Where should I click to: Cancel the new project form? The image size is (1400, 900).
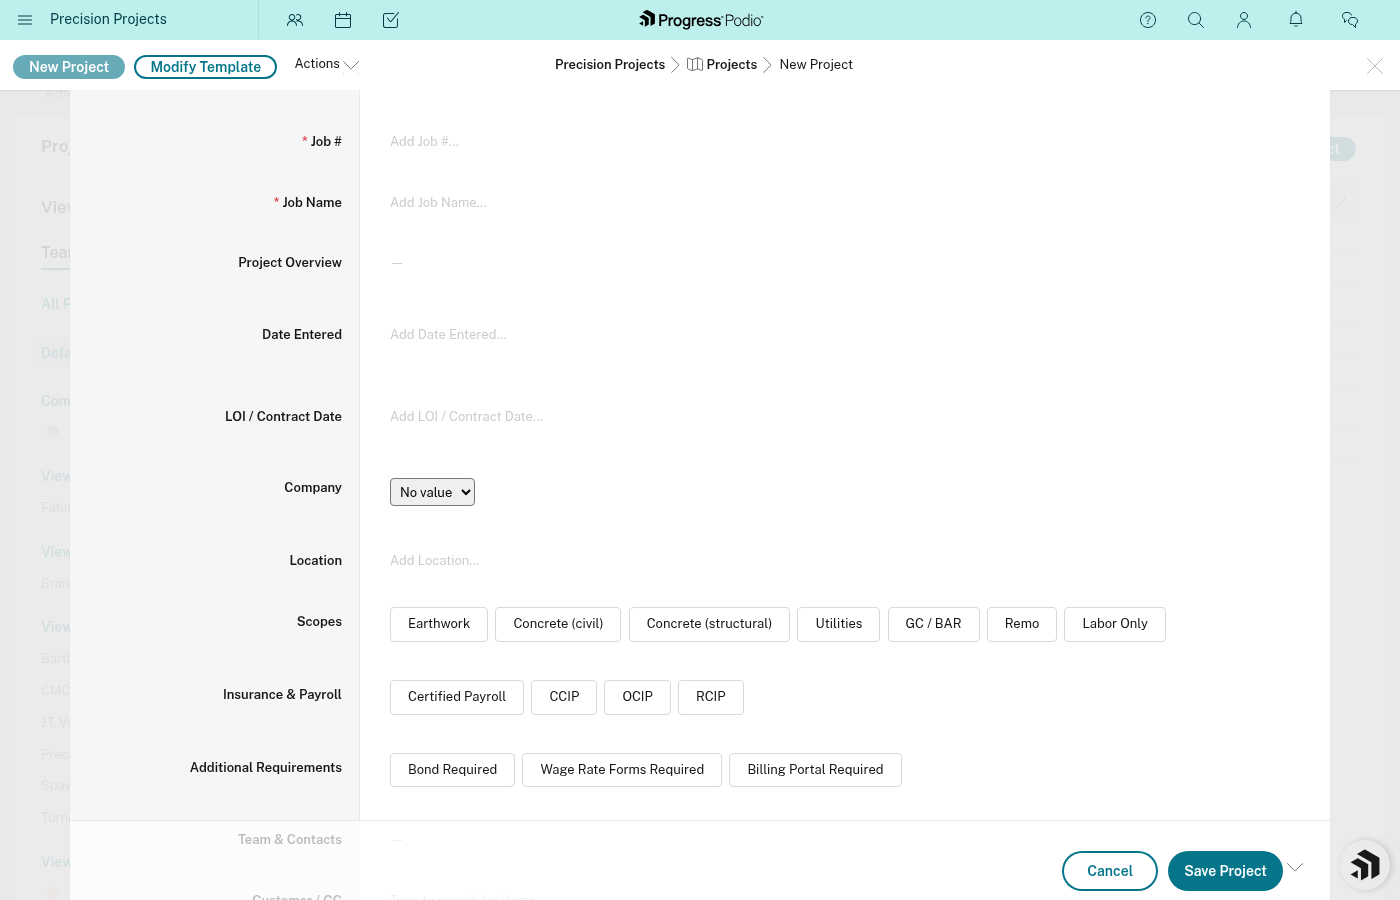point(1109,871)
